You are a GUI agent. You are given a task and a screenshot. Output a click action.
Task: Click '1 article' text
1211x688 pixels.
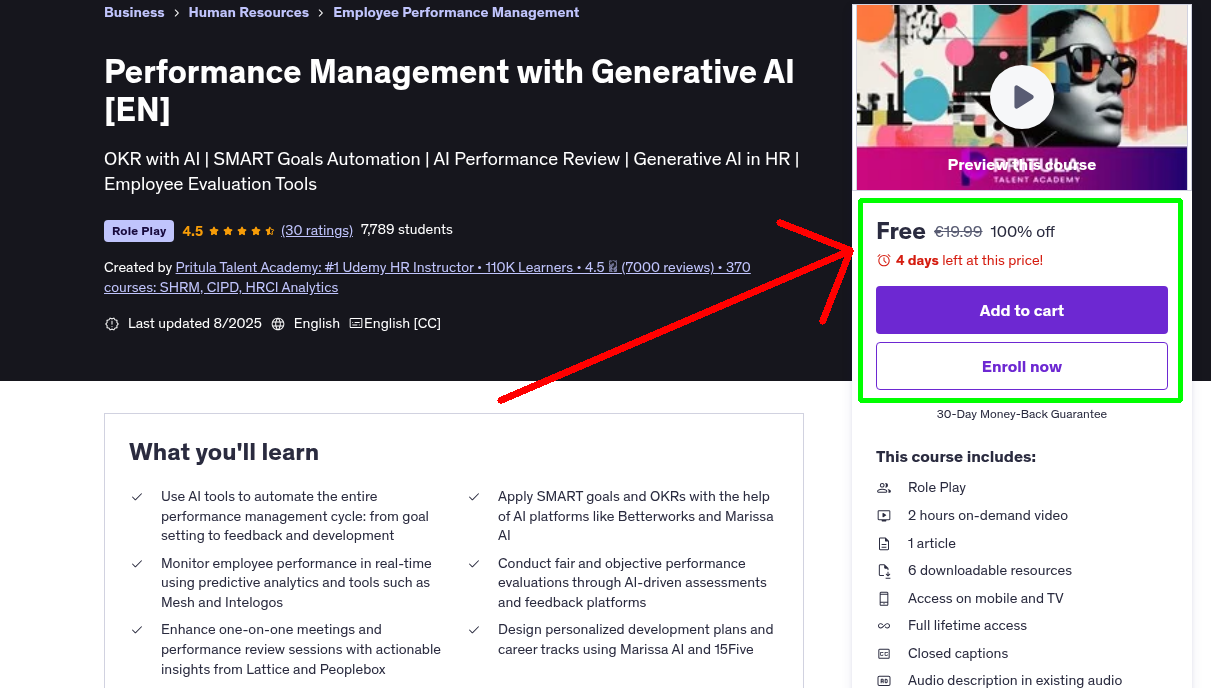click(x=932, y=544)
